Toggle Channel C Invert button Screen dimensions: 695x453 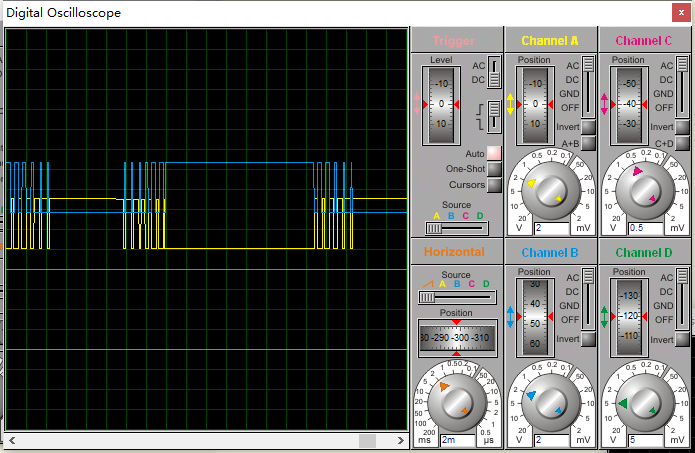[x=682, y=127]
